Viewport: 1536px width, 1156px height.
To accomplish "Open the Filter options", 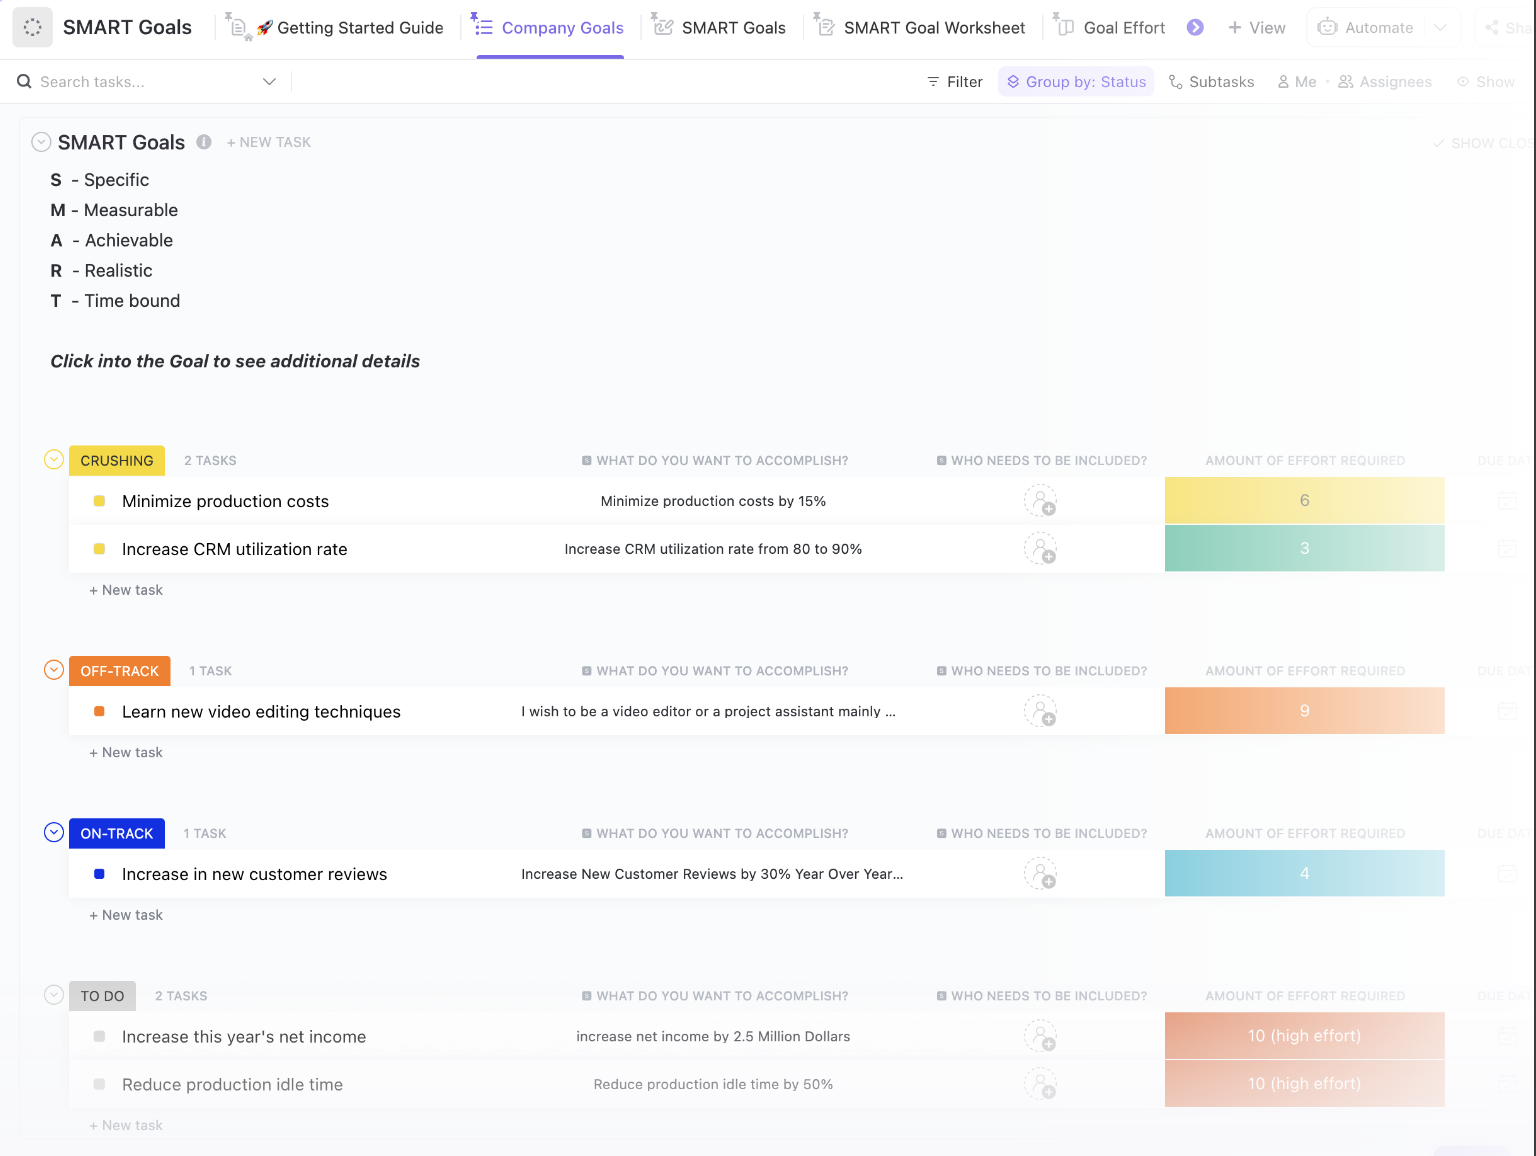I will [x=955, y=82].
